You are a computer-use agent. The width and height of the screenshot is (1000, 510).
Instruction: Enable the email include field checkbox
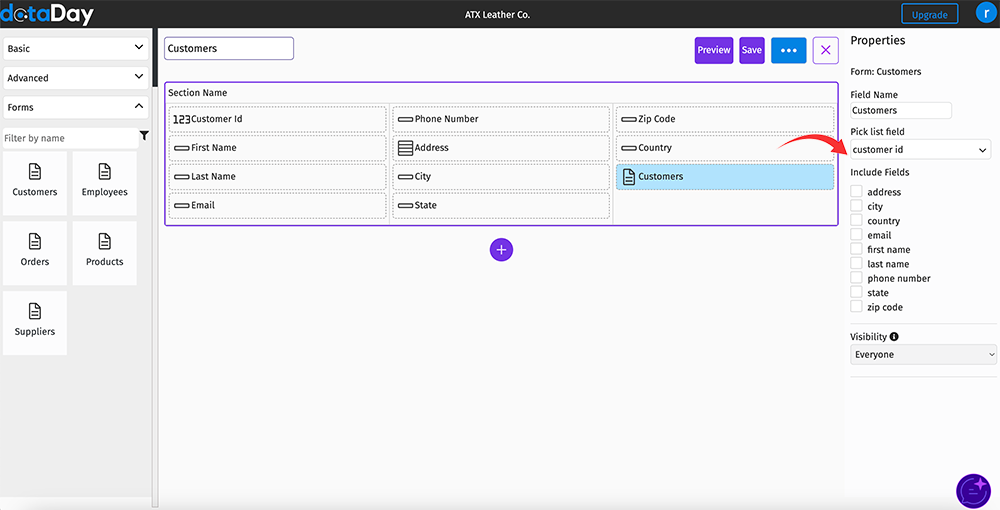tap(857, 235)
